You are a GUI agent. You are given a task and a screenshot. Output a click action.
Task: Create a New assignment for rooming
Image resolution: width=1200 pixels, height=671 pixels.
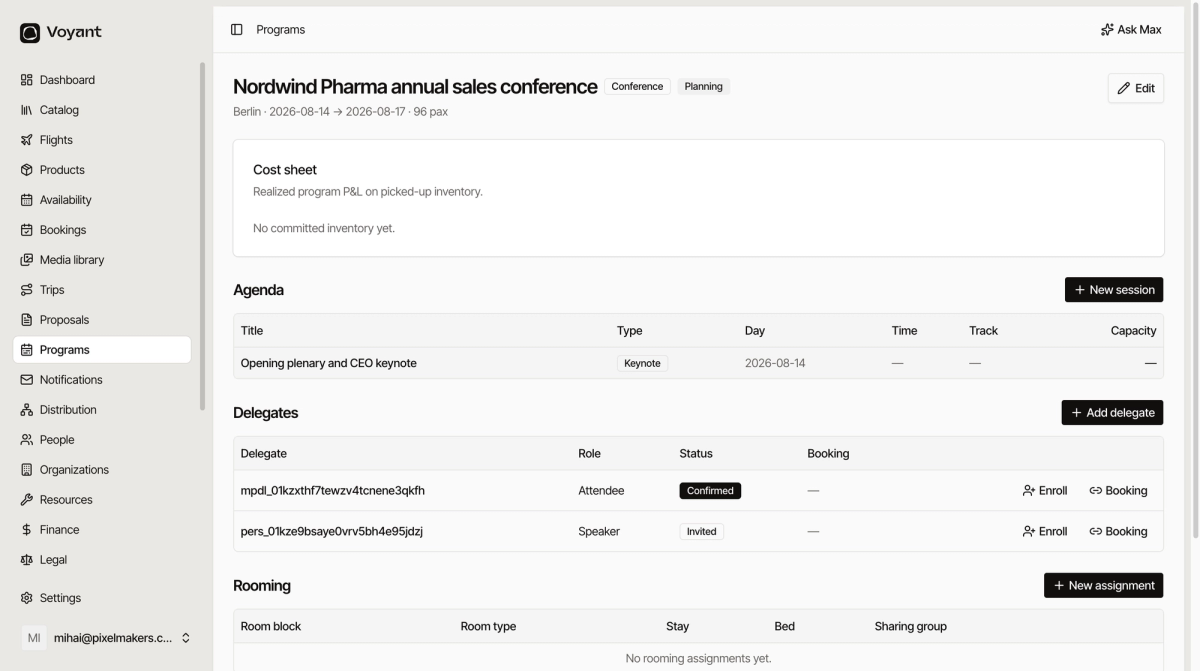click(x=1104, y=586)
